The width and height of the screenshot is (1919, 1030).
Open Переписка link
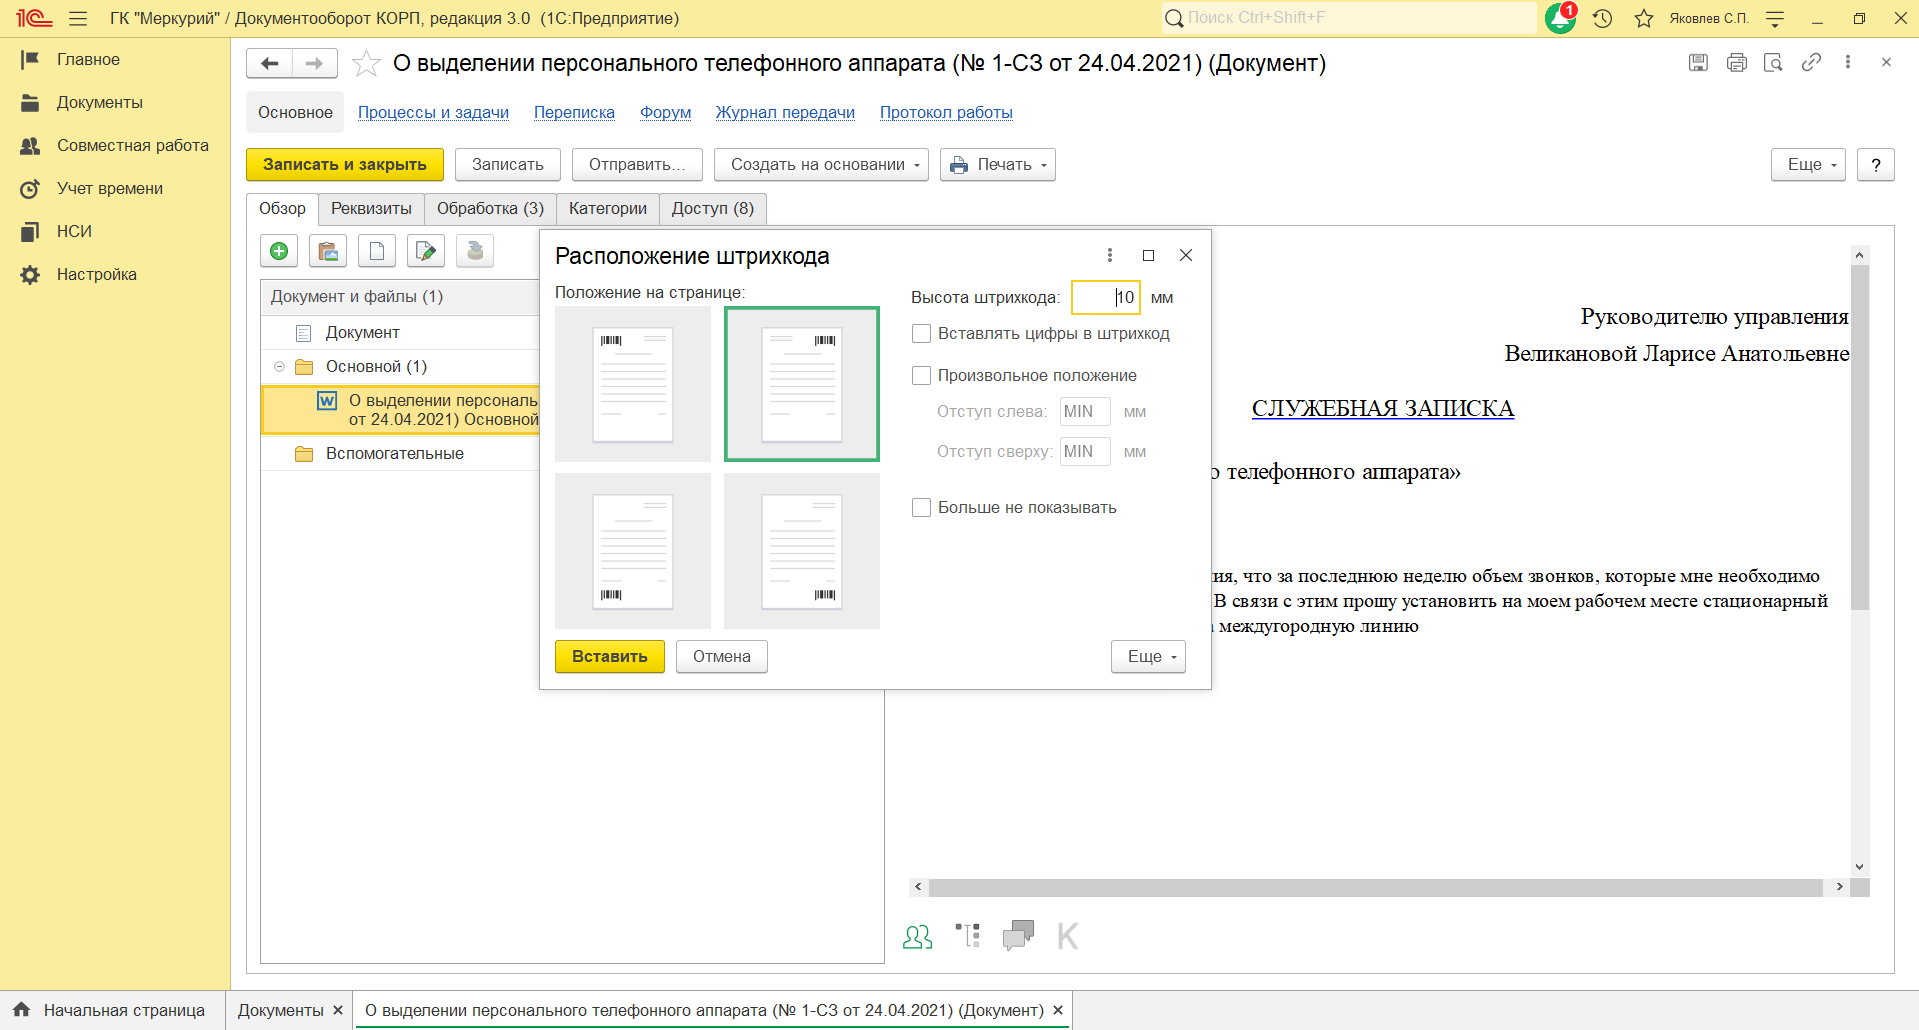[x=574, y=112]
